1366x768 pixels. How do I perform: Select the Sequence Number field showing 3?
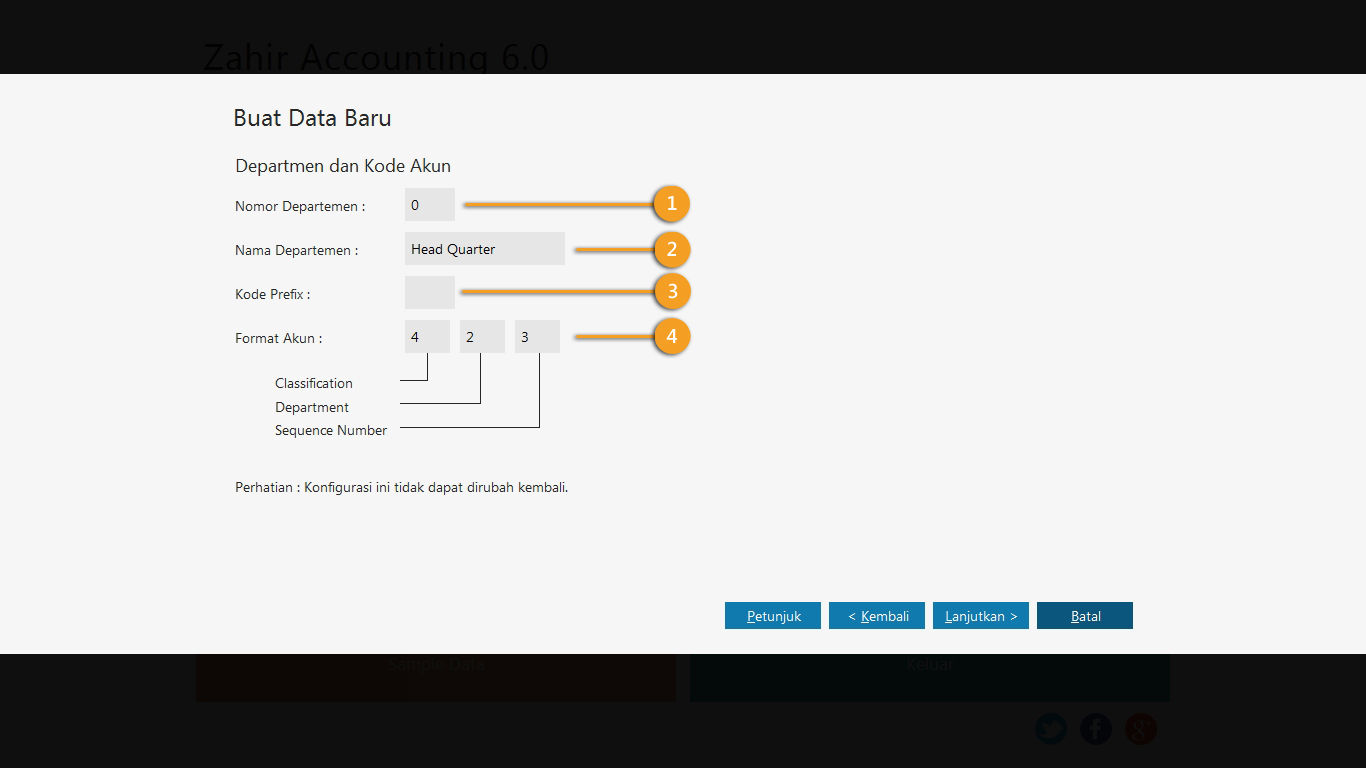(x=537, y=337)
